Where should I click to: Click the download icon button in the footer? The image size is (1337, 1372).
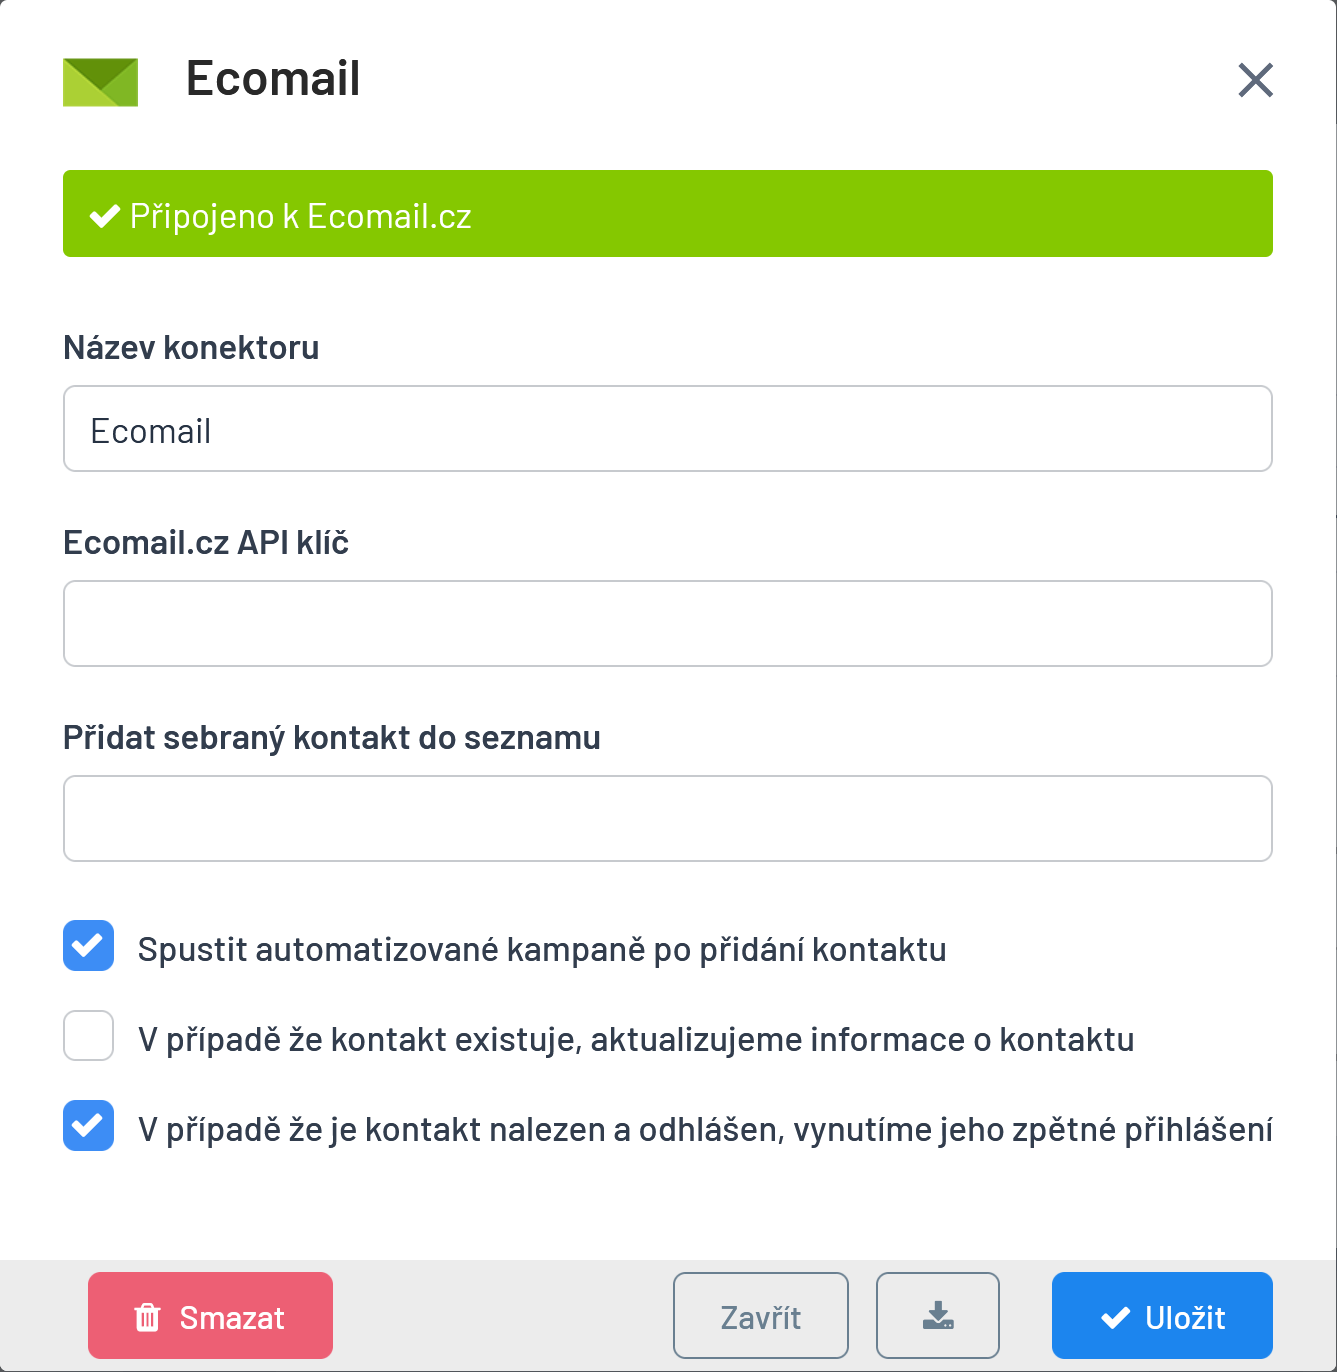click(938, 1316)
